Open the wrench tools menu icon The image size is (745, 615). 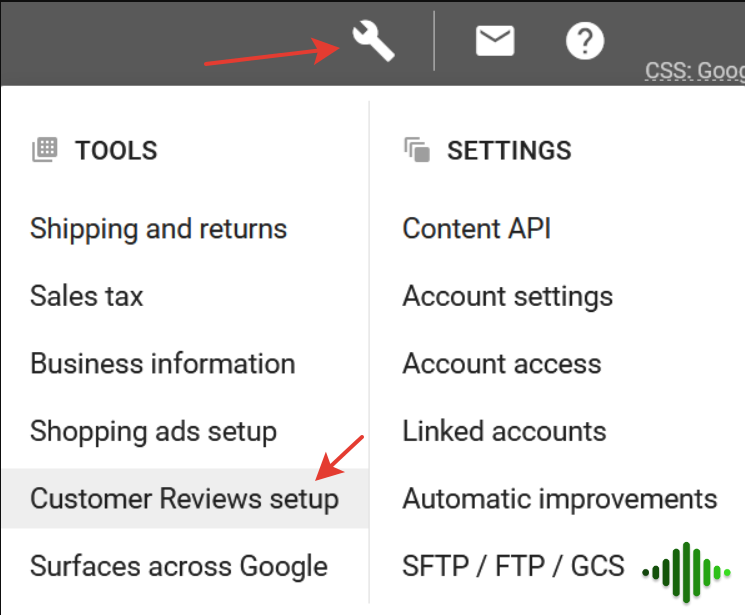(x=373, y=41)
